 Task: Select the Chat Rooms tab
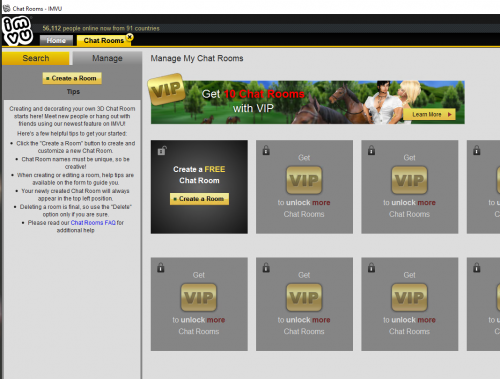point(104,41)
